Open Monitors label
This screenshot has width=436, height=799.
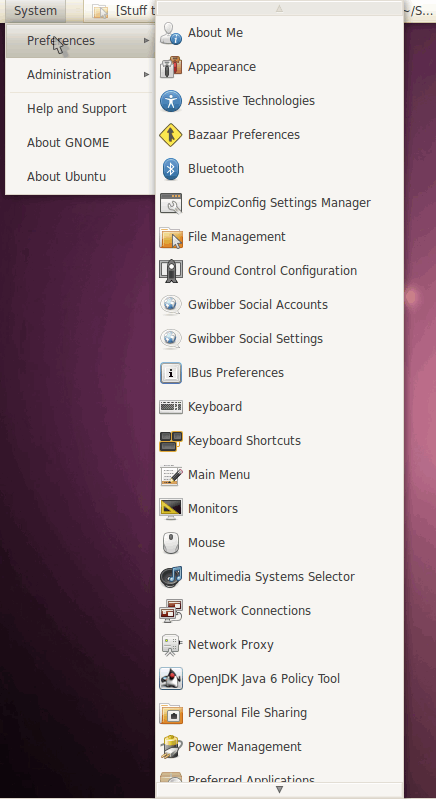pos(213,509)
